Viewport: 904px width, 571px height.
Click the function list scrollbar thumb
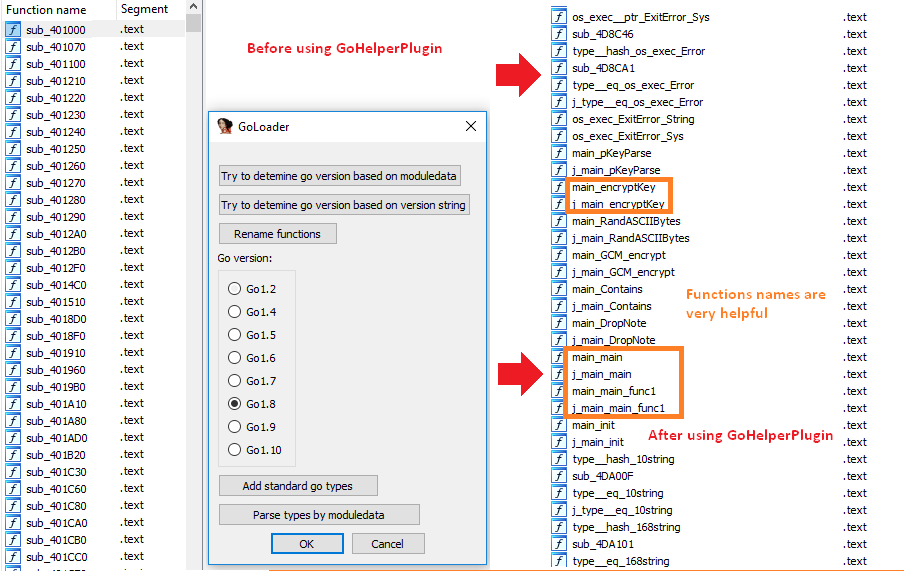(x=194, y=22)
